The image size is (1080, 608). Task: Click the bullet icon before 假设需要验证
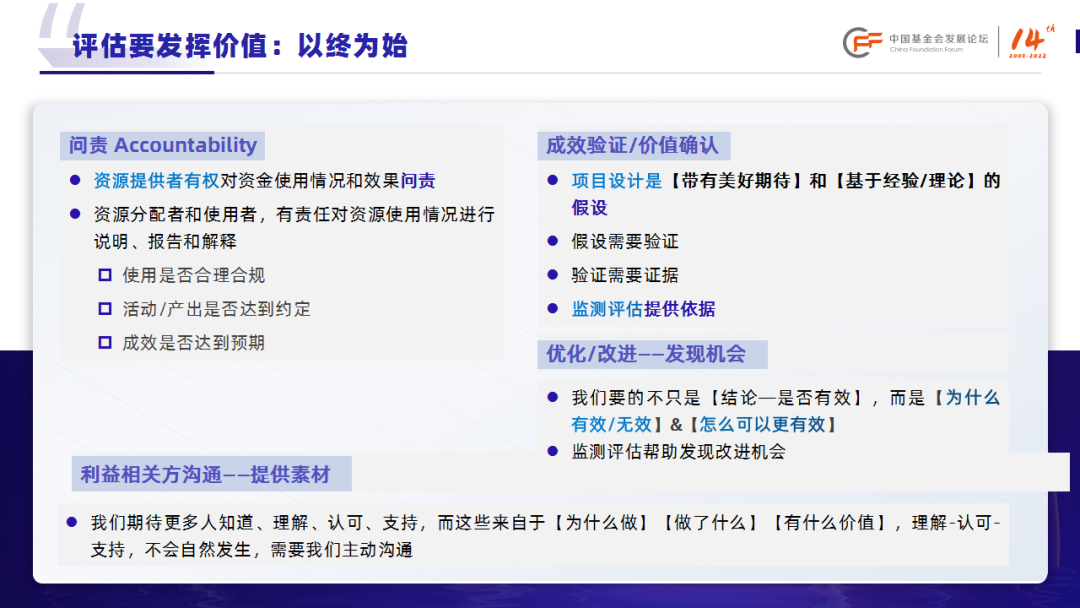tap(553, 241)
